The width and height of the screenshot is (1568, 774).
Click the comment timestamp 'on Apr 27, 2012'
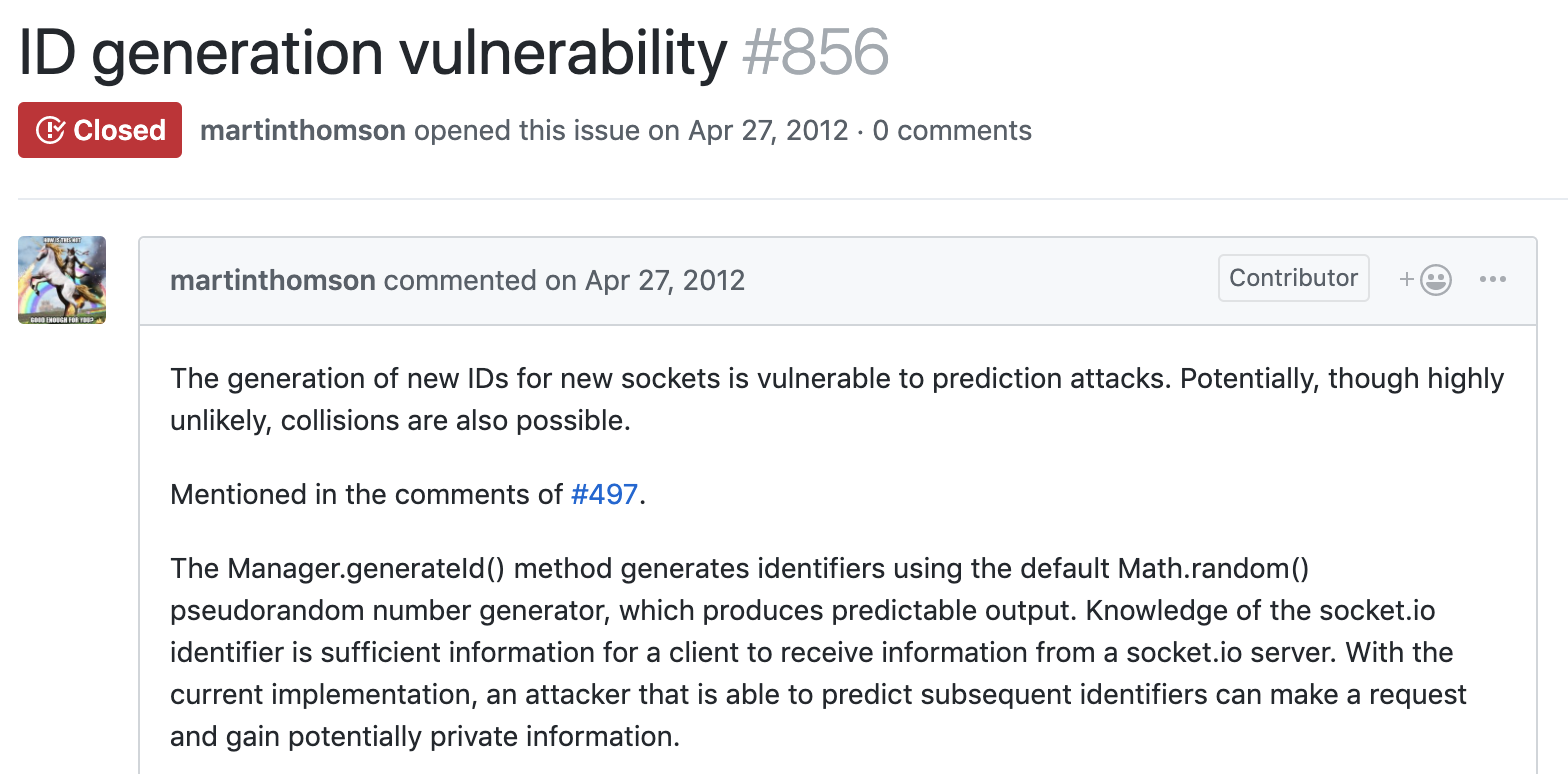point(645,280)
